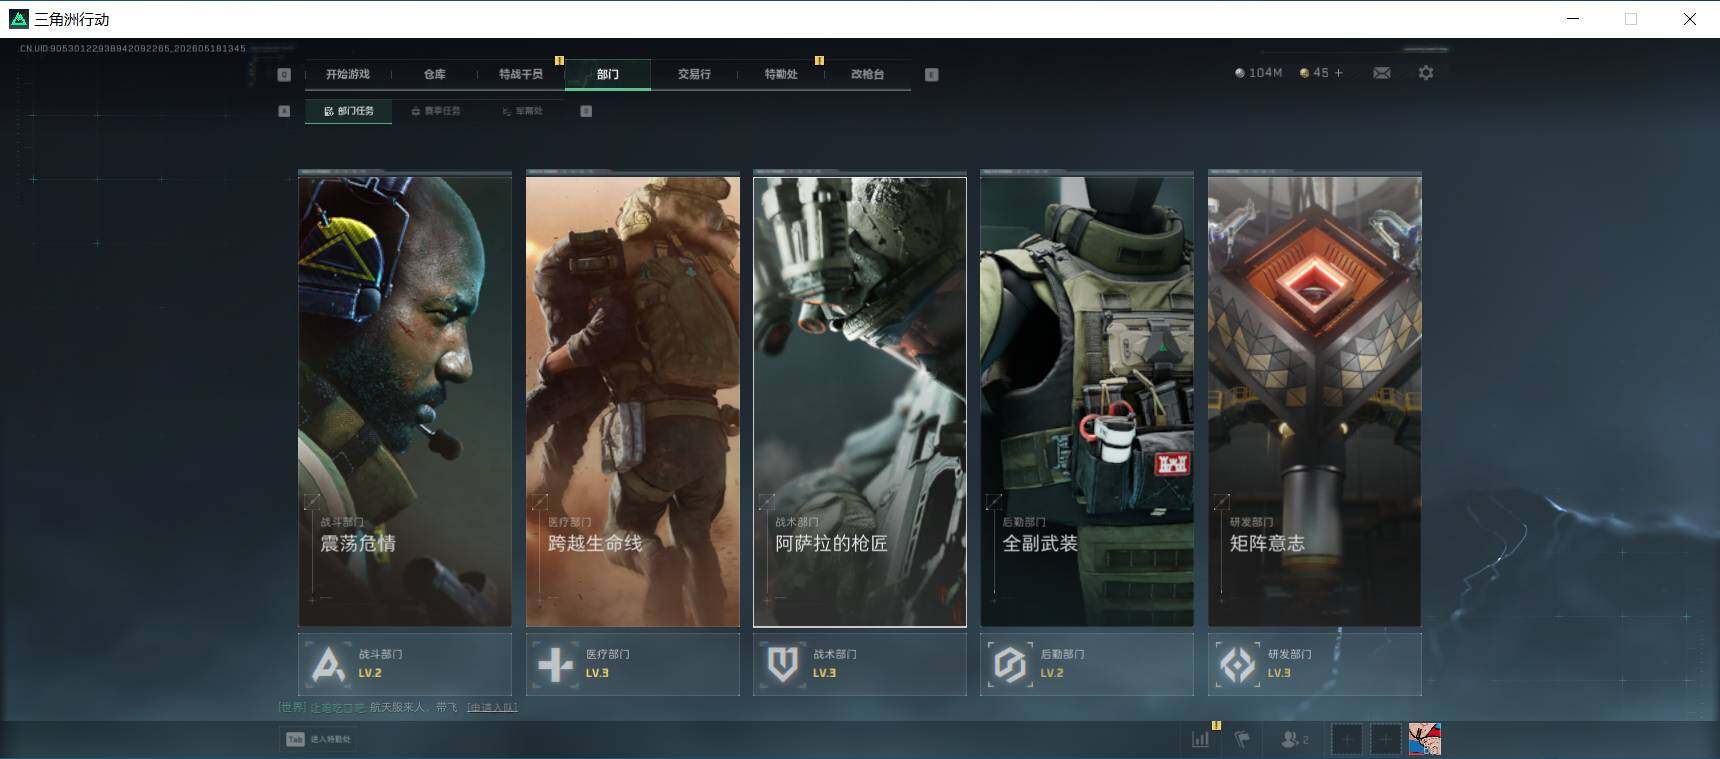Click the 三角洲行动 app icon in title bar
The image size is (1720, 759).
pyautogui.click(x=18, y=19)
